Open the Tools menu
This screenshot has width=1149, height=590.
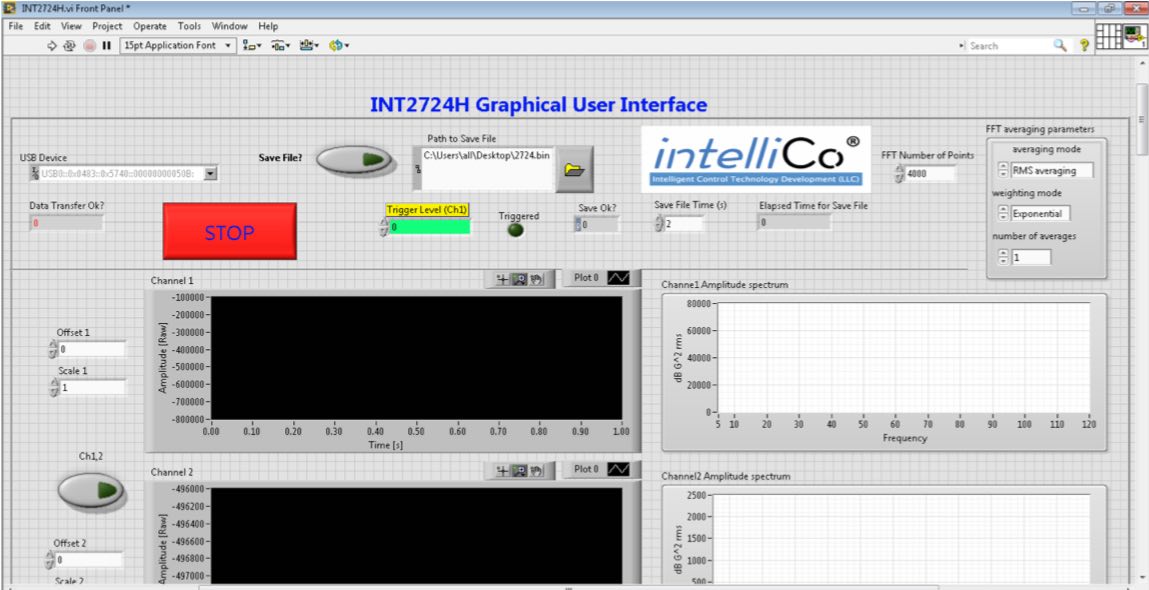pos(189,26)
